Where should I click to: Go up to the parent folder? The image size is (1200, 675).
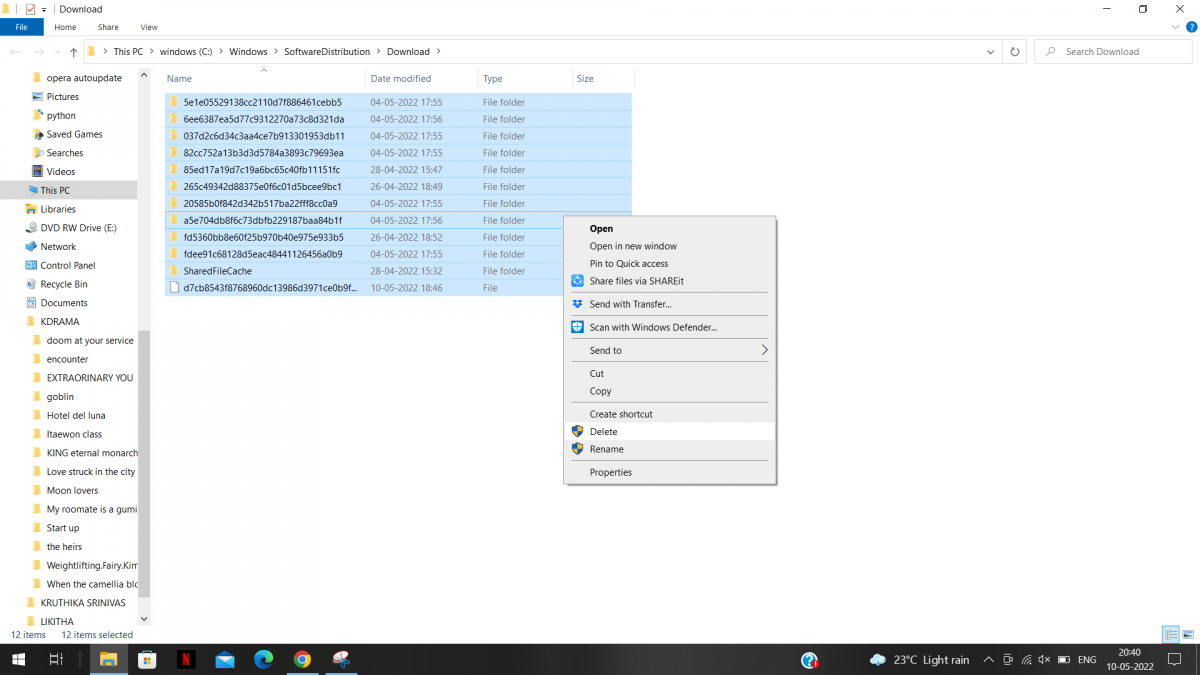pyautogui.click(x=73, y=51)
